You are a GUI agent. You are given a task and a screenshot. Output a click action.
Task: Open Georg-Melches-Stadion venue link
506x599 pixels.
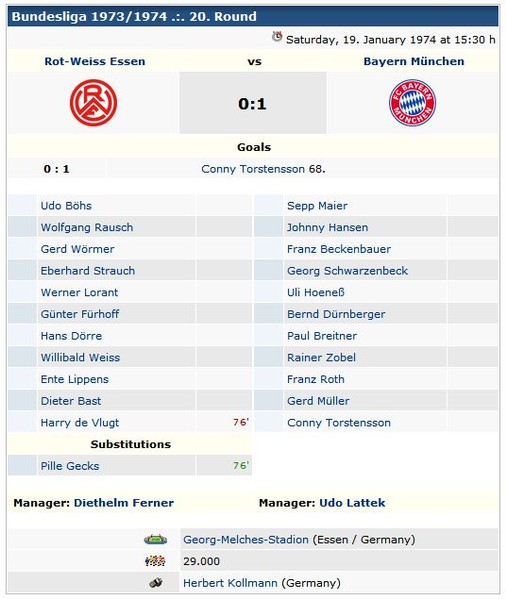tap(246, 539)
